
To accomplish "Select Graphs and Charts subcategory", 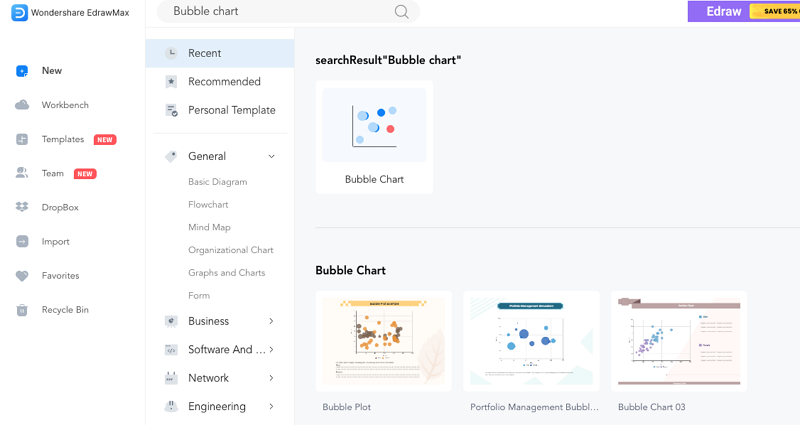I will 227,272.
